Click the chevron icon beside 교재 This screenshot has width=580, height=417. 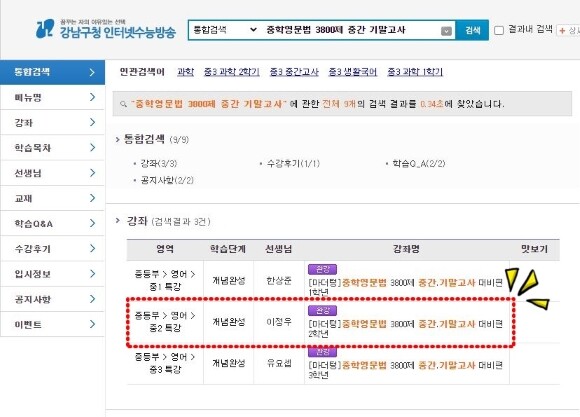tap(92, 198)
